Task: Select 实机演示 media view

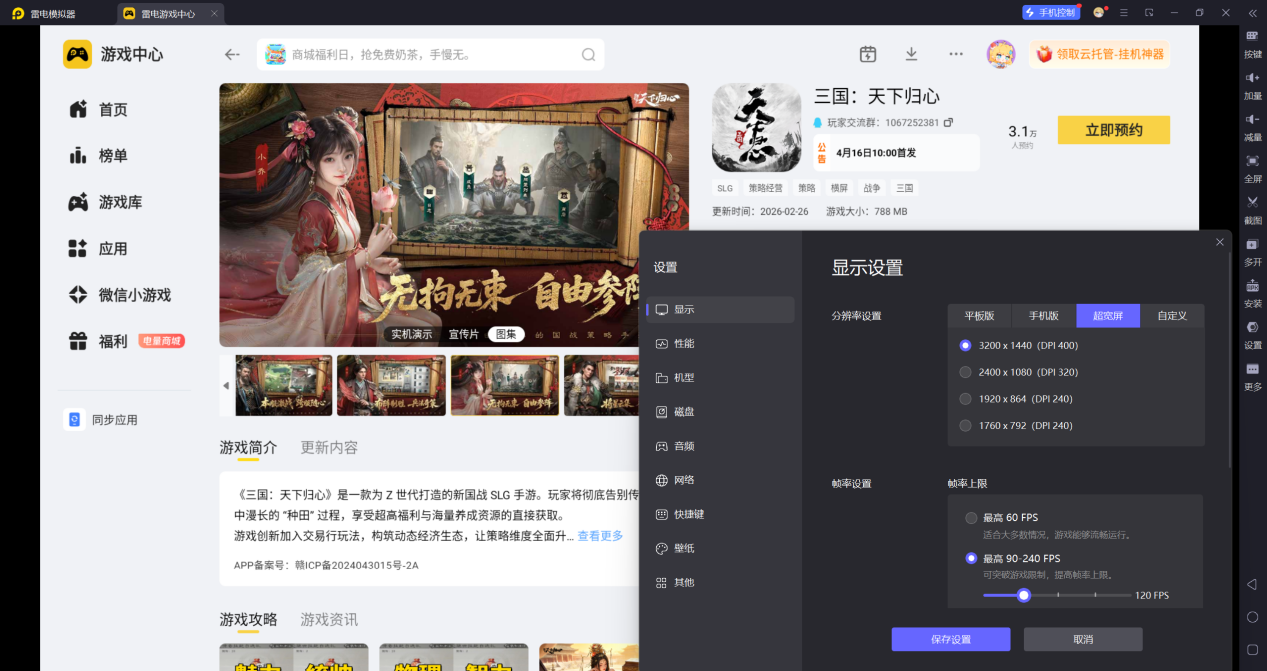Action: [x=412, y=334]
